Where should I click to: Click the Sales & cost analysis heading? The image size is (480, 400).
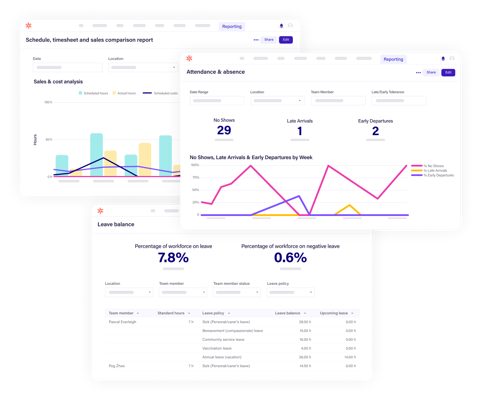[58, 82]
